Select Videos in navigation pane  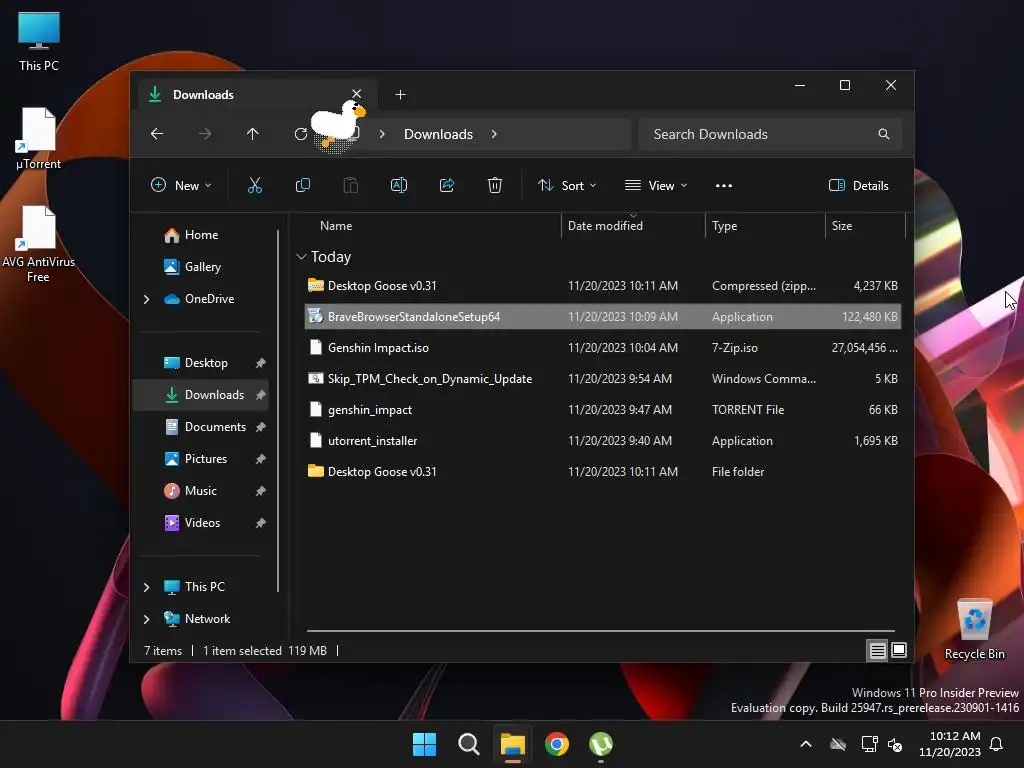[202, 523]
